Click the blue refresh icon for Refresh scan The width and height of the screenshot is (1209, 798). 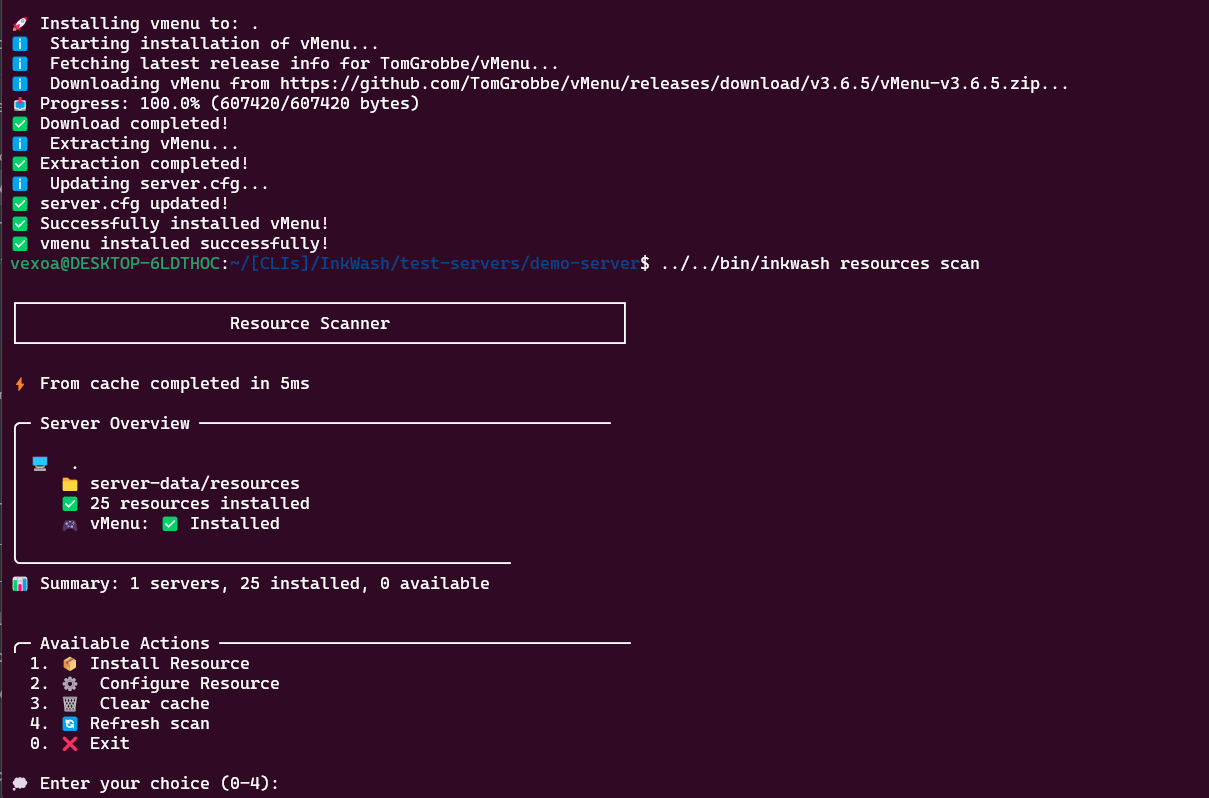[70, 723]
